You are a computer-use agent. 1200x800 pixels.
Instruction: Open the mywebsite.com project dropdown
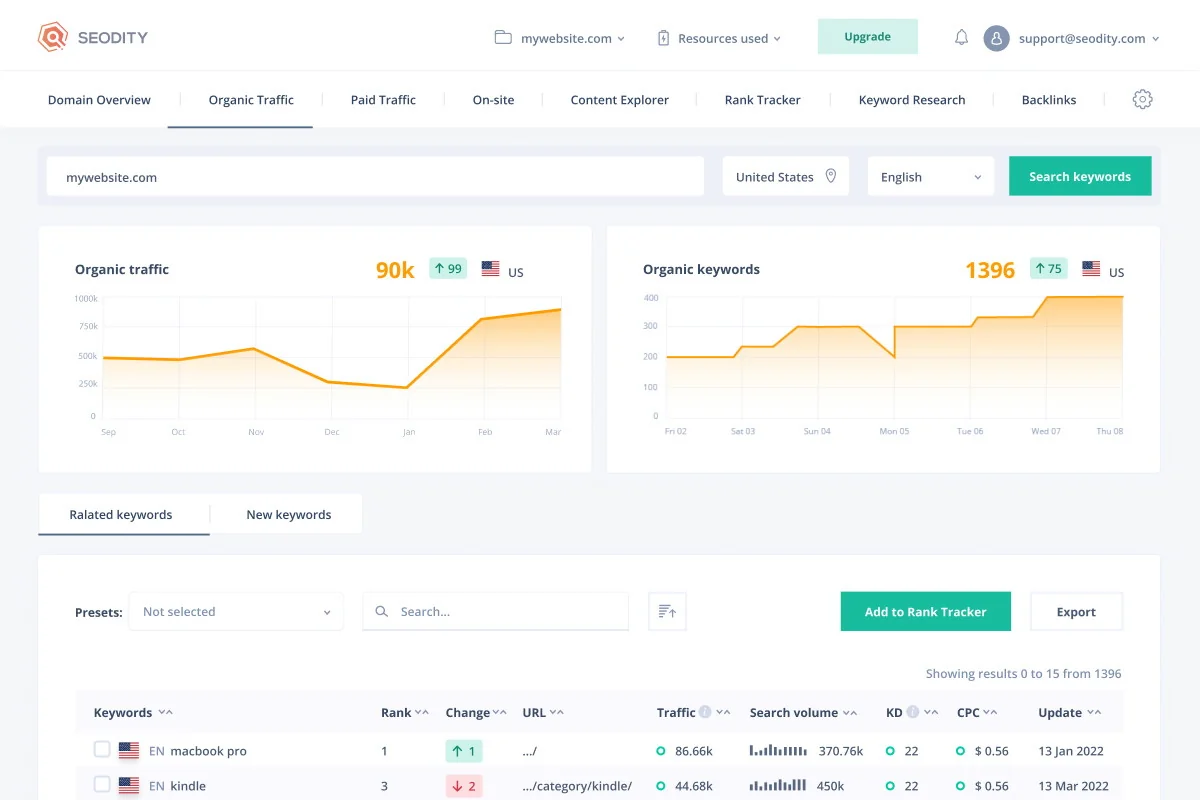coord(560,38)
